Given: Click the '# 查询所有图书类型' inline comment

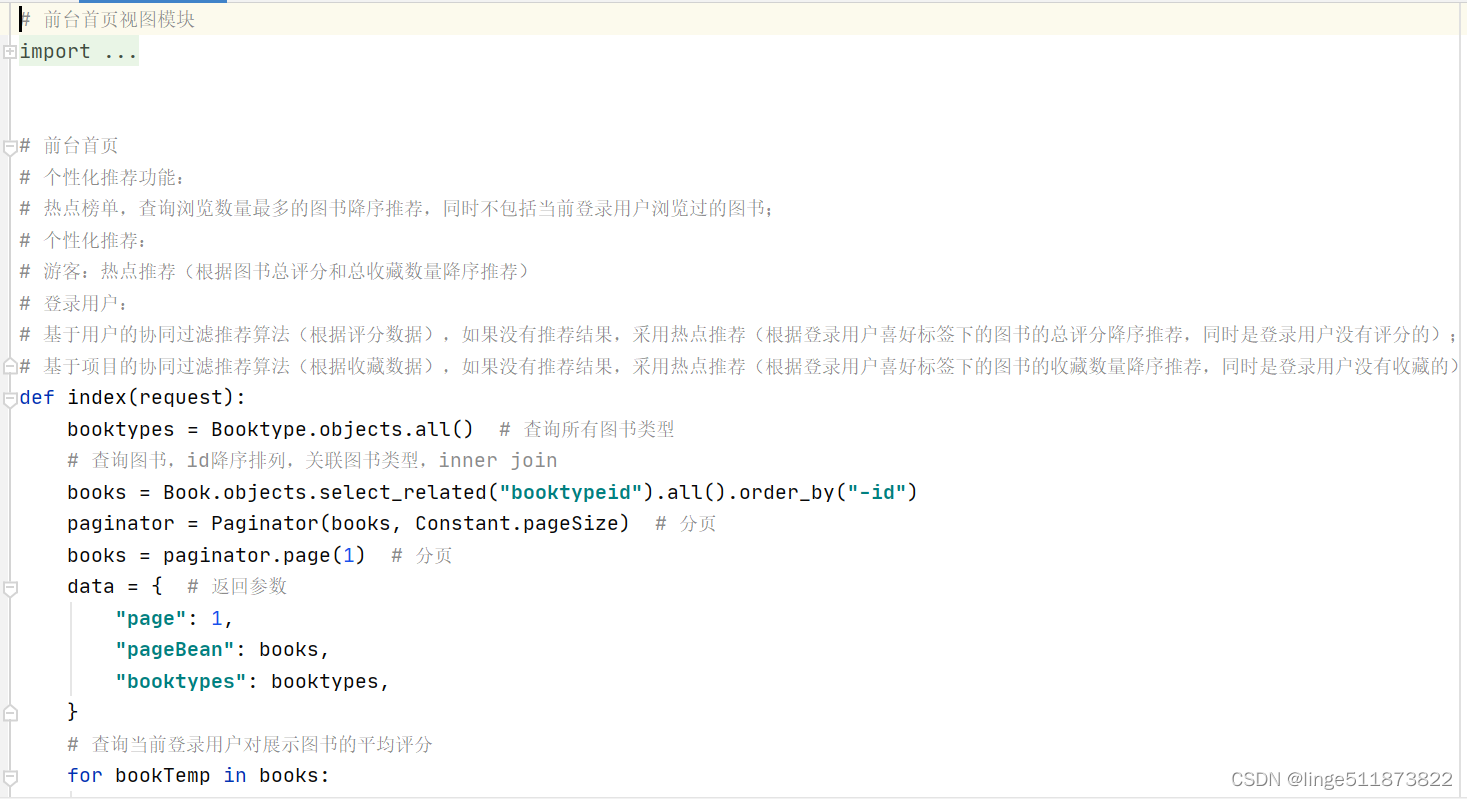Looking at the screenshot, I should pos(587,429).
